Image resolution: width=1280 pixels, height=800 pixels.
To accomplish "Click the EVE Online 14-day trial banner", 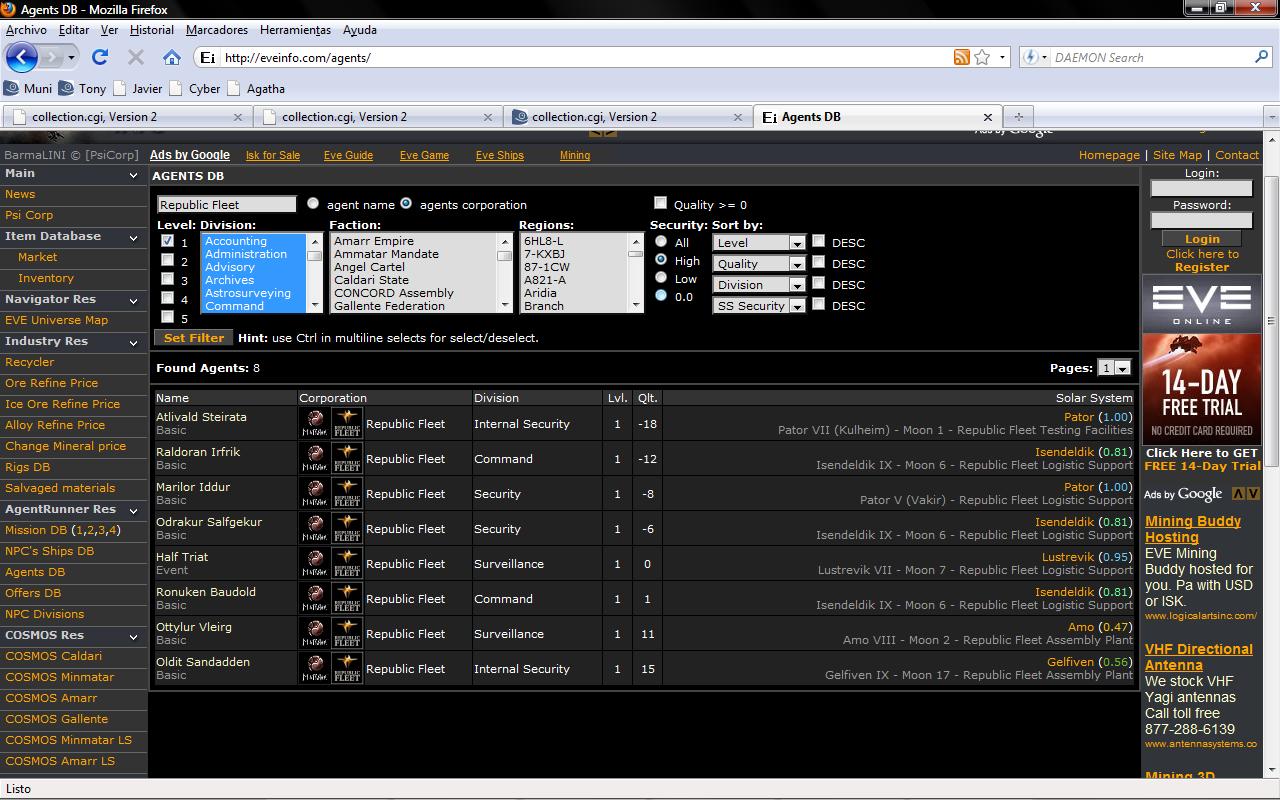I will [1202, 358].
